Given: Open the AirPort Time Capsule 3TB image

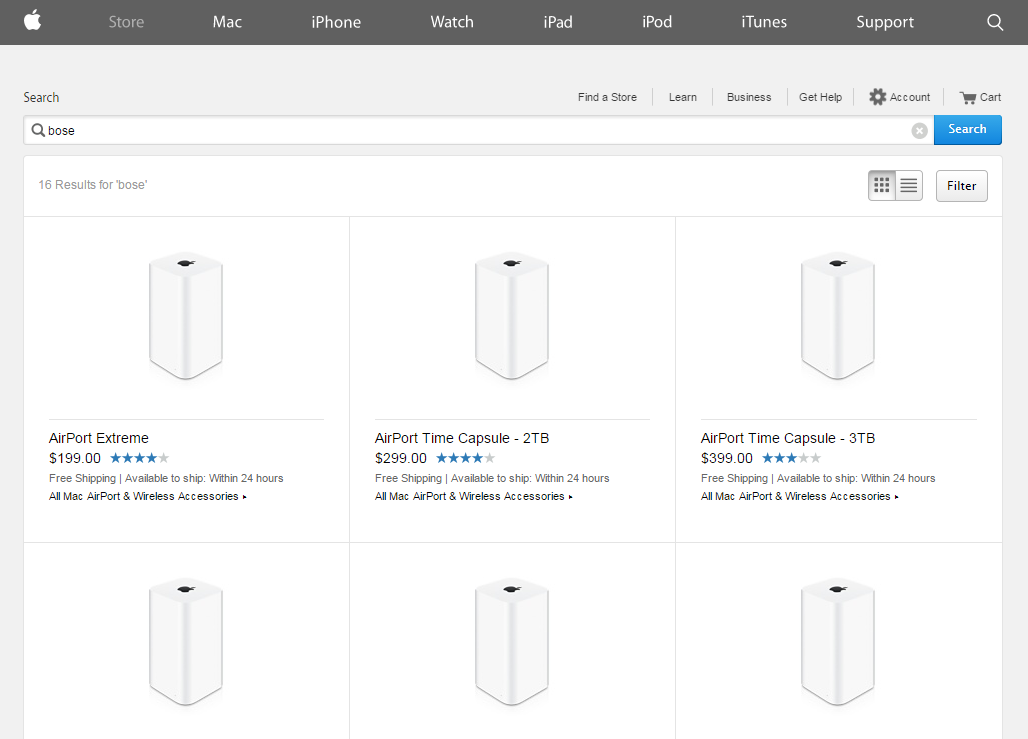Looking at the screenshot, I should 838,315.
